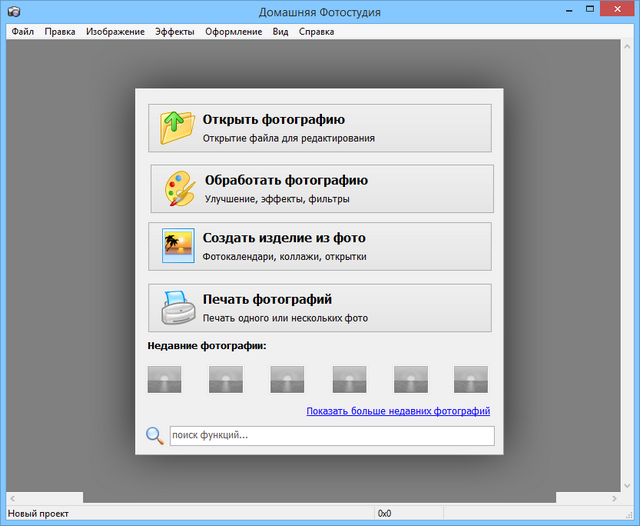
Task: Open the Справка menu
Action: 317,32
